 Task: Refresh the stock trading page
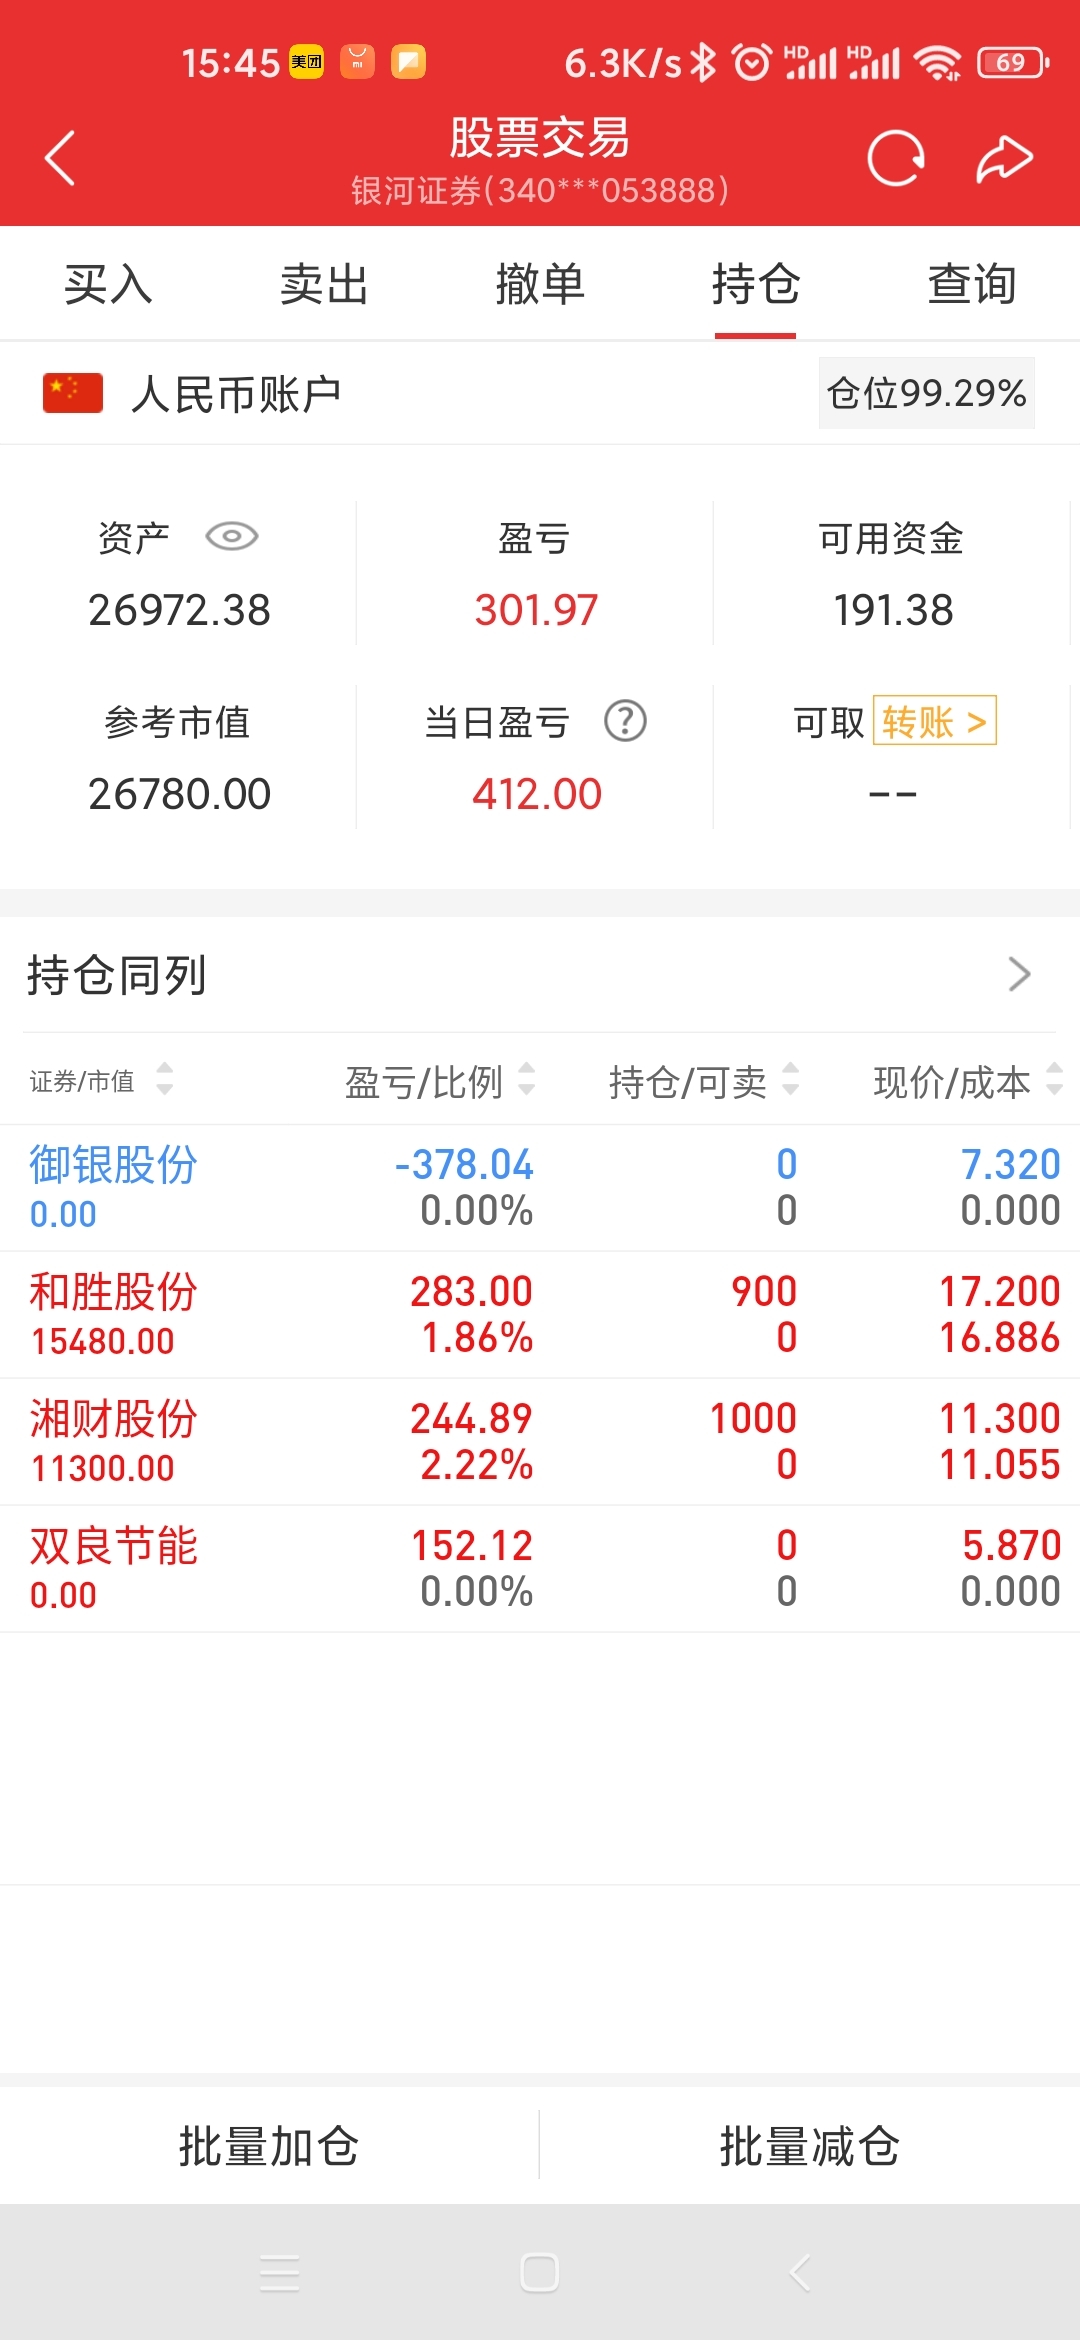click(x=896, y=158)
